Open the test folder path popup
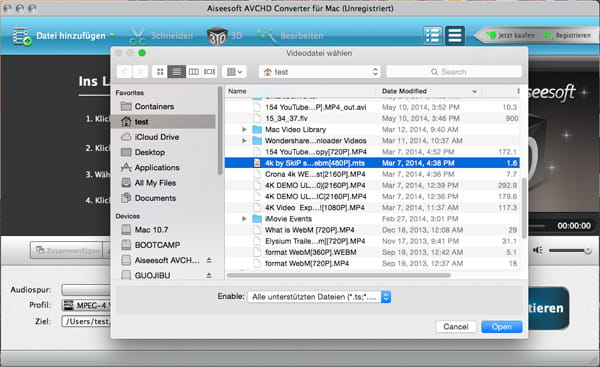The width and height of the screenshot is (600, 367). pos(320,72)
